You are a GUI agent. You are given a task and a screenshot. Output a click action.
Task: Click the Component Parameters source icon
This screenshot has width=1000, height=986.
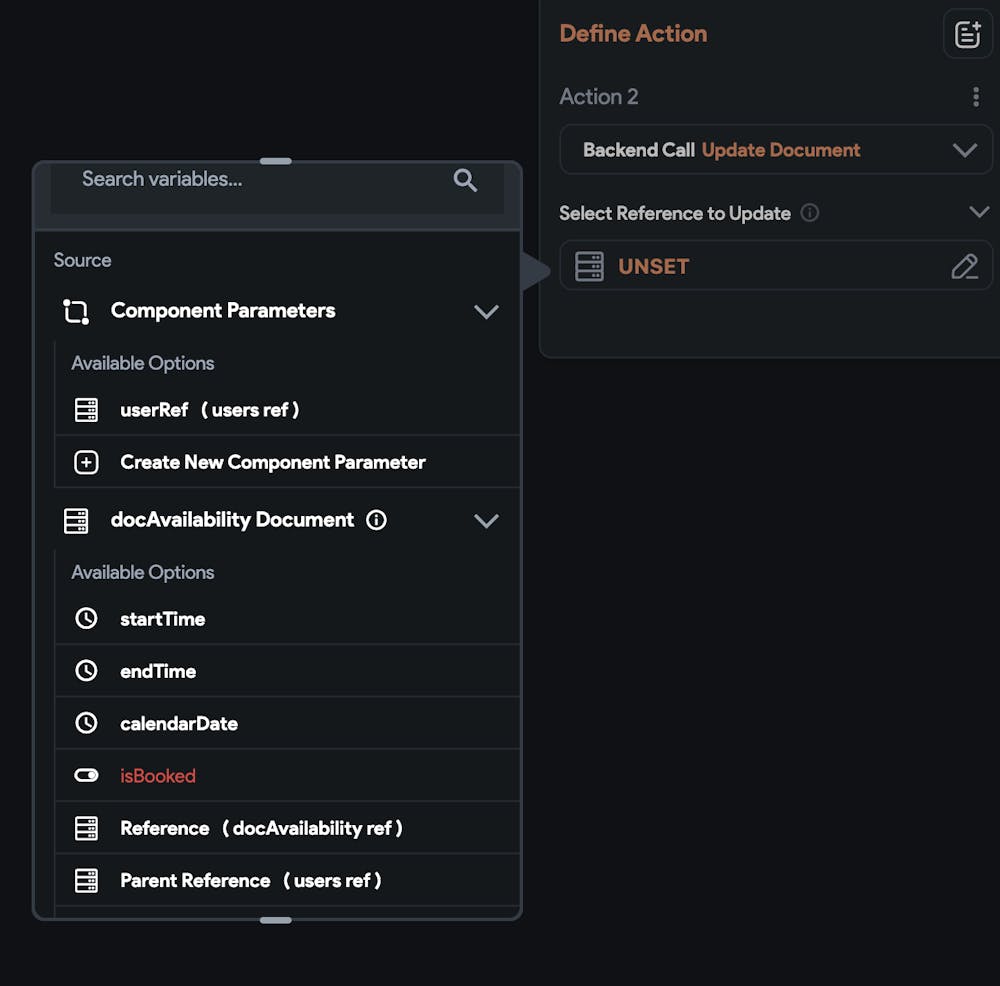[x=76, y=311]
